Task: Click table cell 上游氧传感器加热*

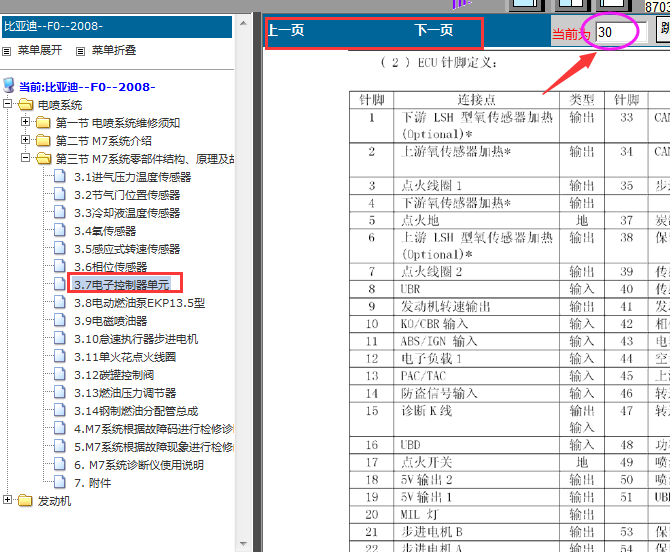Action: coord(476,160)
